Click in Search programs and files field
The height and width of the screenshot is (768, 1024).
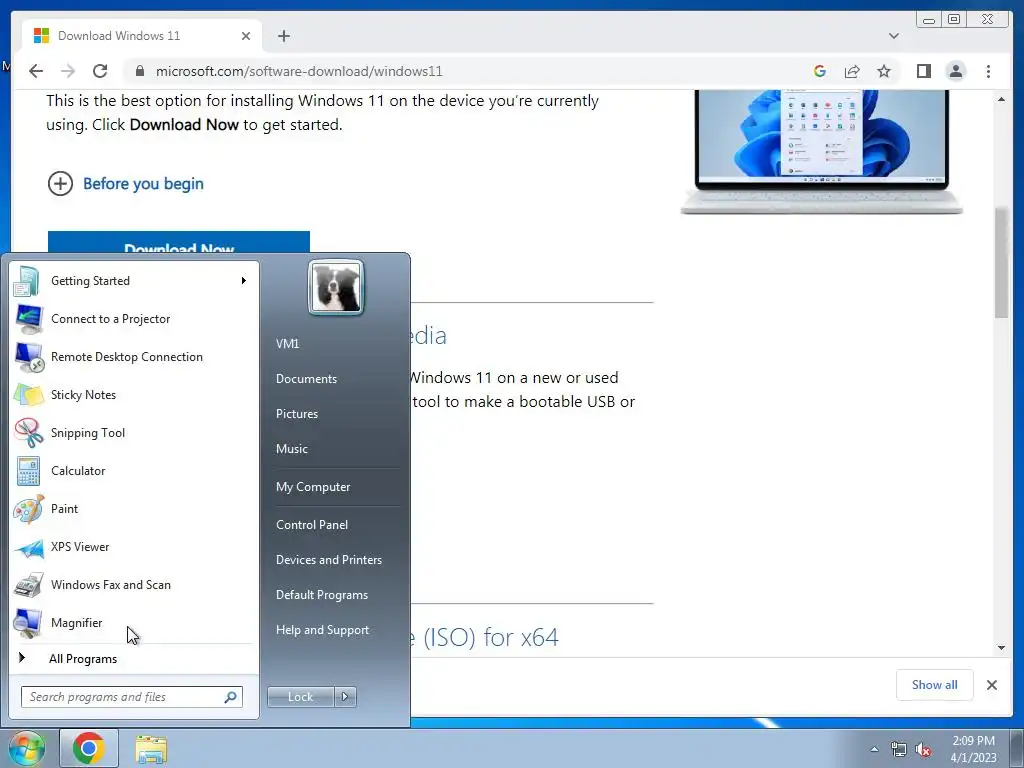[x=132, y=697]
